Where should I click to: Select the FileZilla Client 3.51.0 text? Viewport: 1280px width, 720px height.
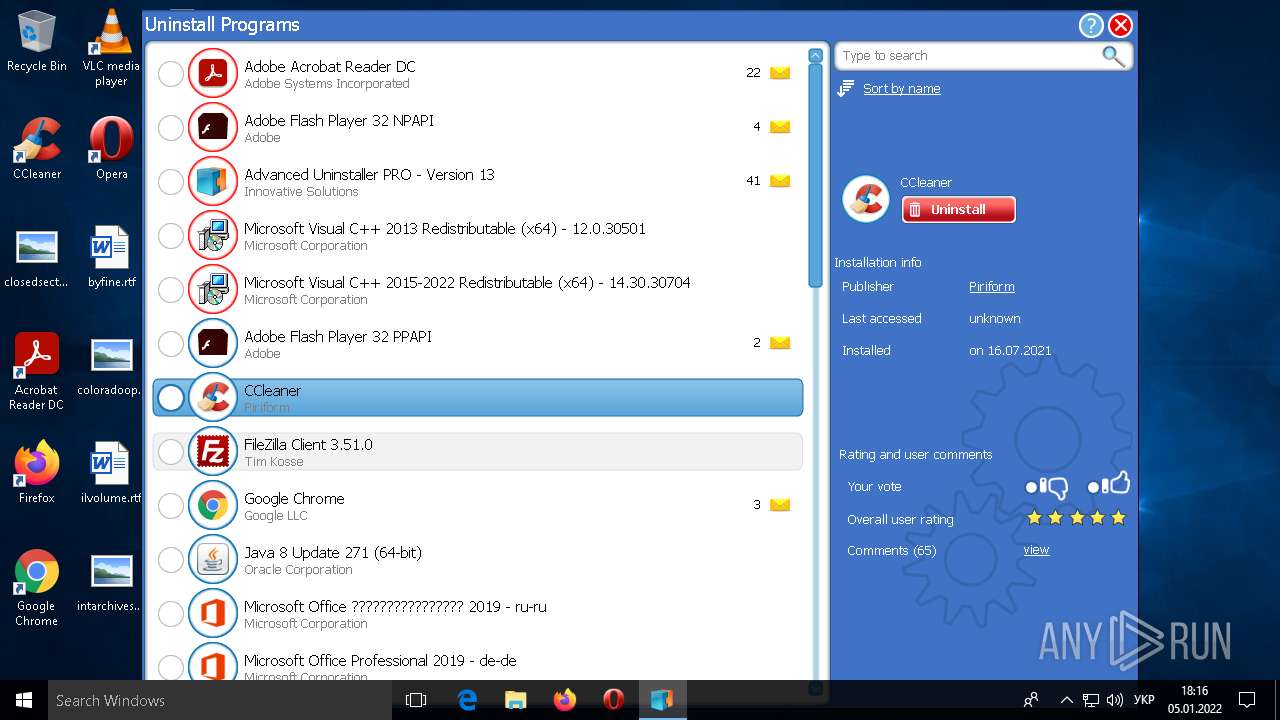pos(308,444)
